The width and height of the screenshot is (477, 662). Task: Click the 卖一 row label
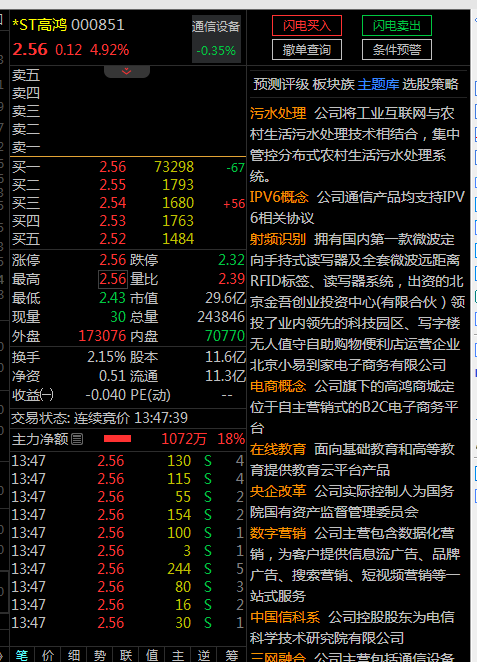(x=26, y=147)
